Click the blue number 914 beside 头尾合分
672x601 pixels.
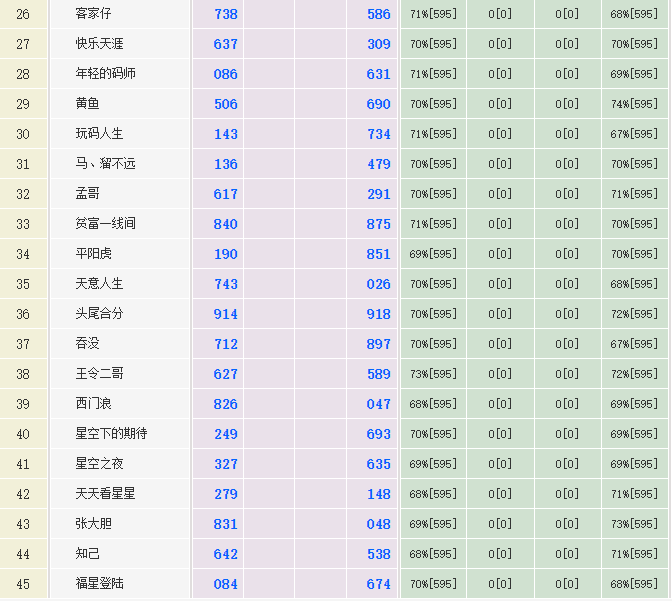click(x=226, y=314)
